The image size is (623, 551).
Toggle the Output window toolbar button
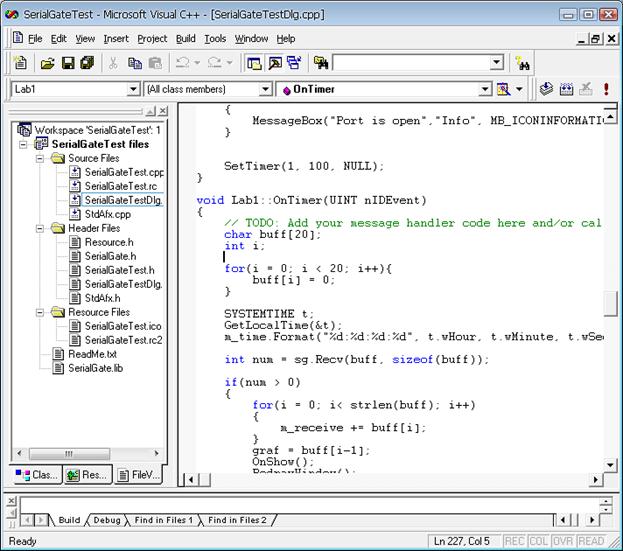point(274,63)
